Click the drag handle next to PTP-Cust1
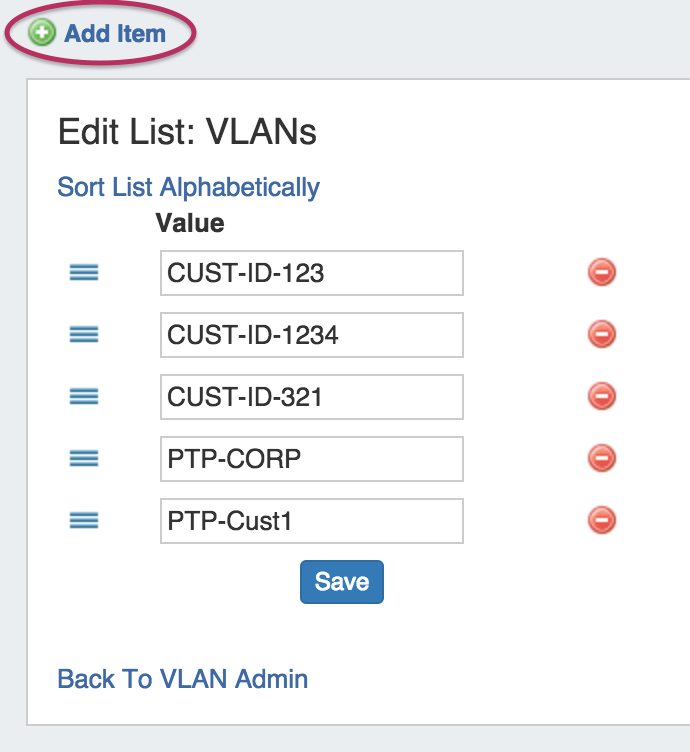This screenshot has height=752, width=690. pyautogui.click(x=84, y=520)
